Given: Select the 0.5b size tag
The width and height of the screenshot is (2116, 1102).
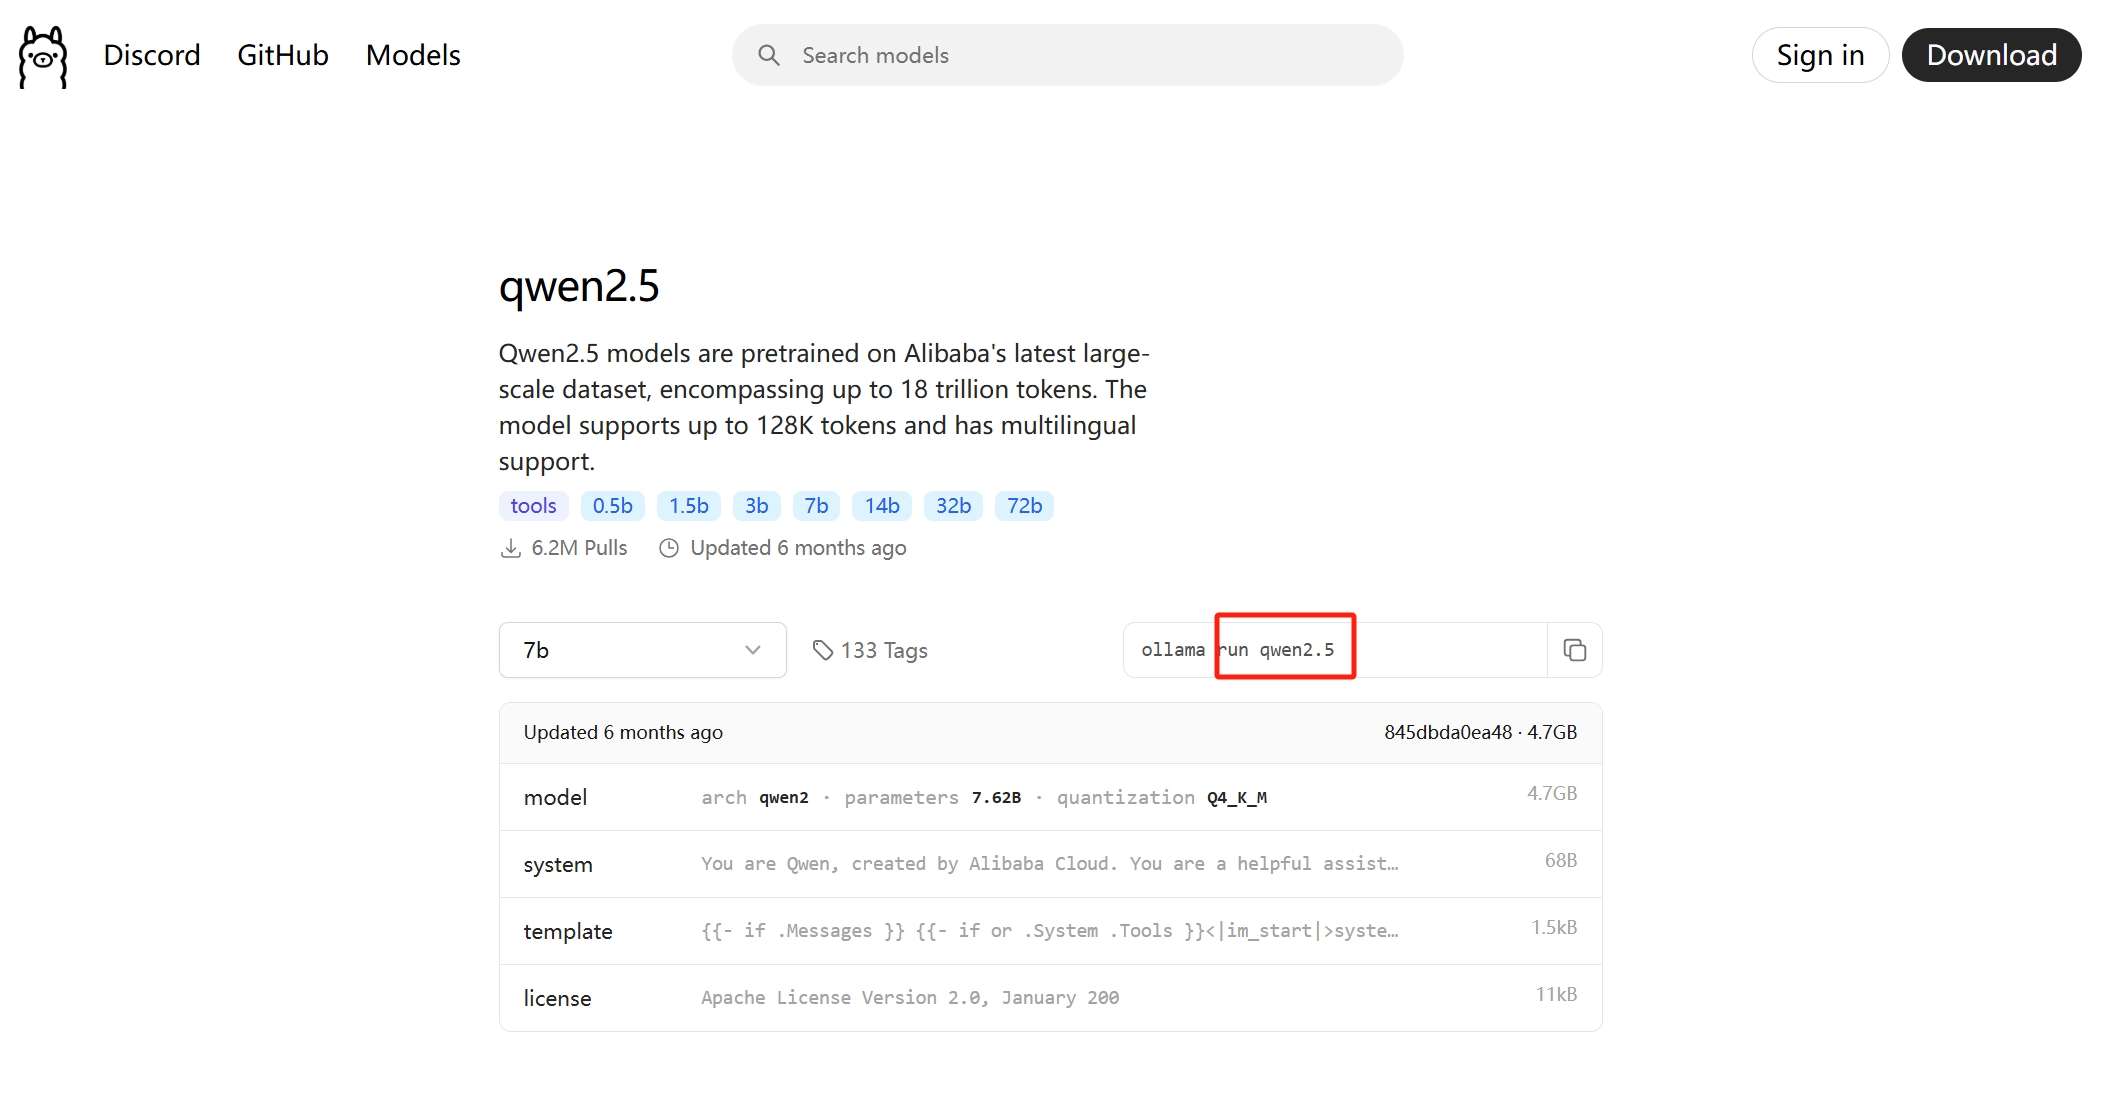Looking at the screenshot, I should click(612, 506).
